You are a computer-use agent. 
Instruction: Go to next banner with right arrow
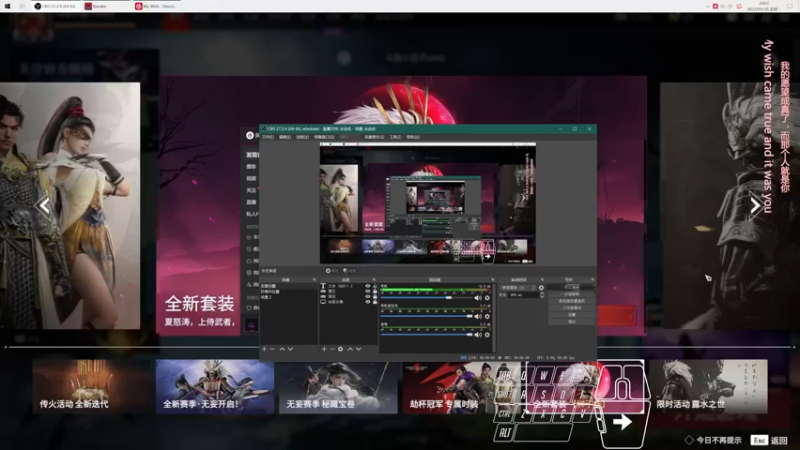pos(755,206)
